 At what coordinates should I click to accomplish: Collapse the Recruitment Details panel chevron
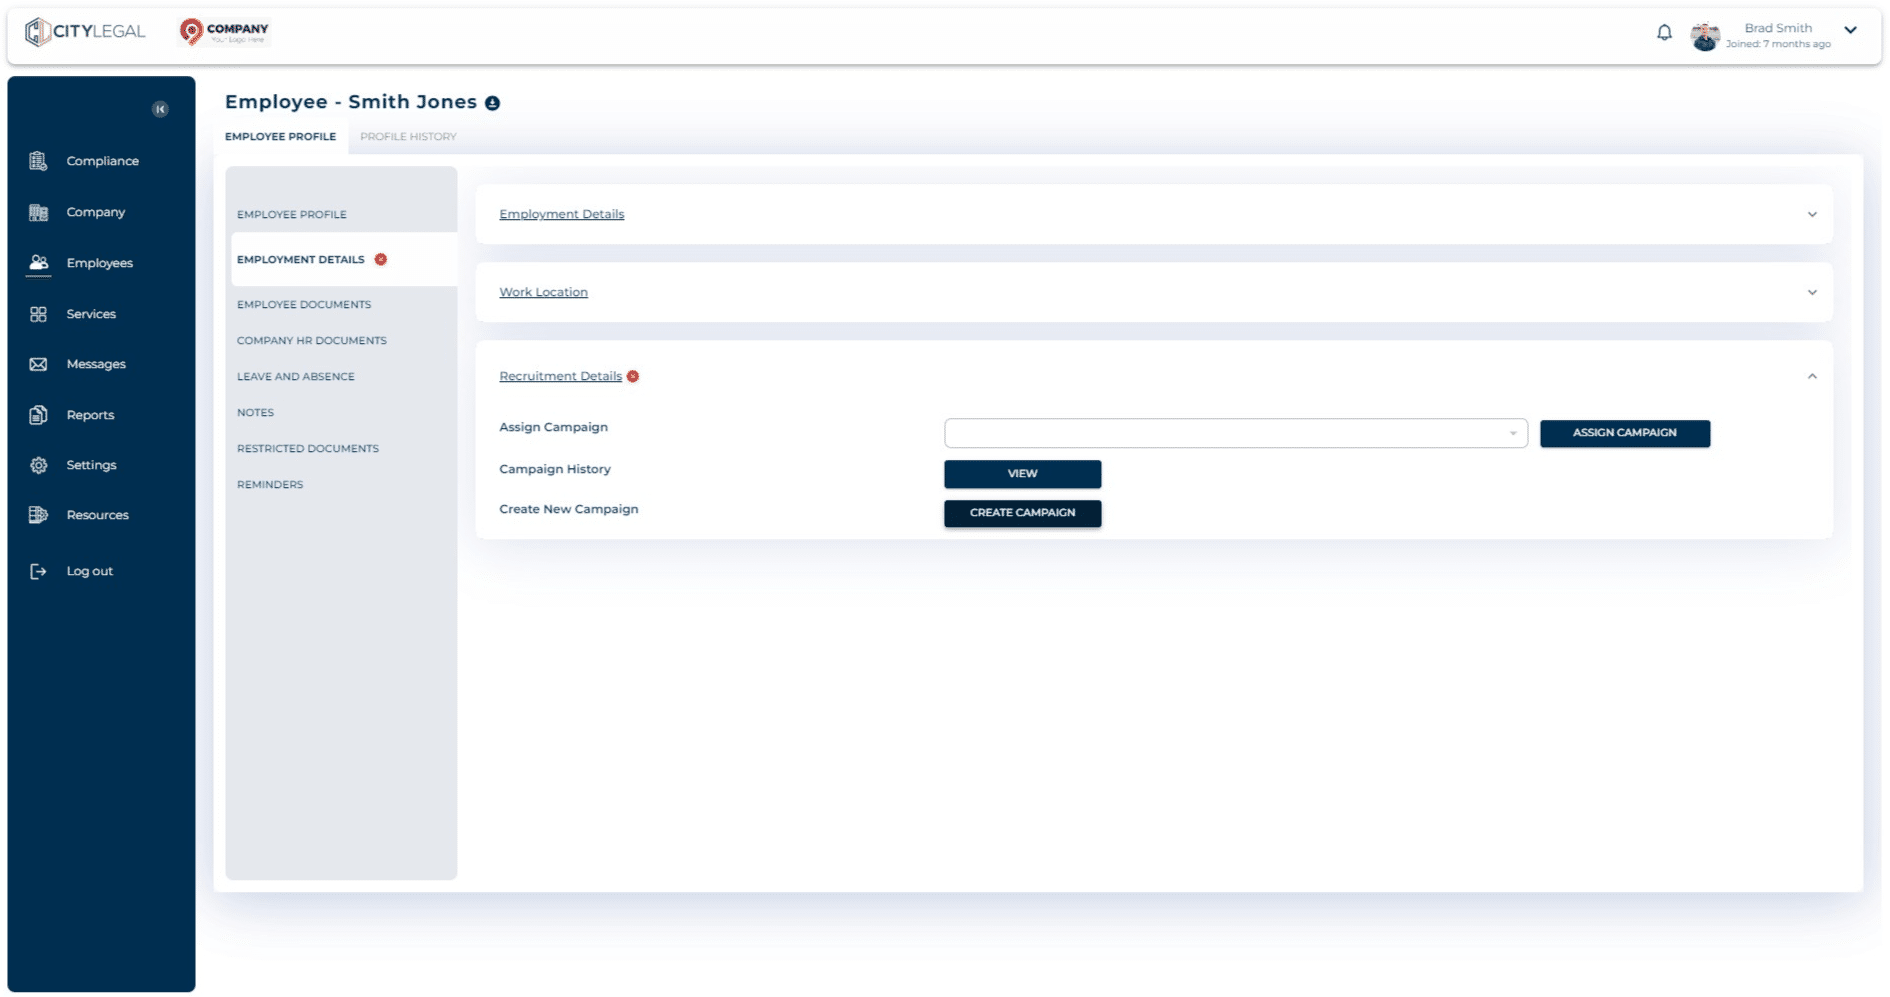[1812, 376]
